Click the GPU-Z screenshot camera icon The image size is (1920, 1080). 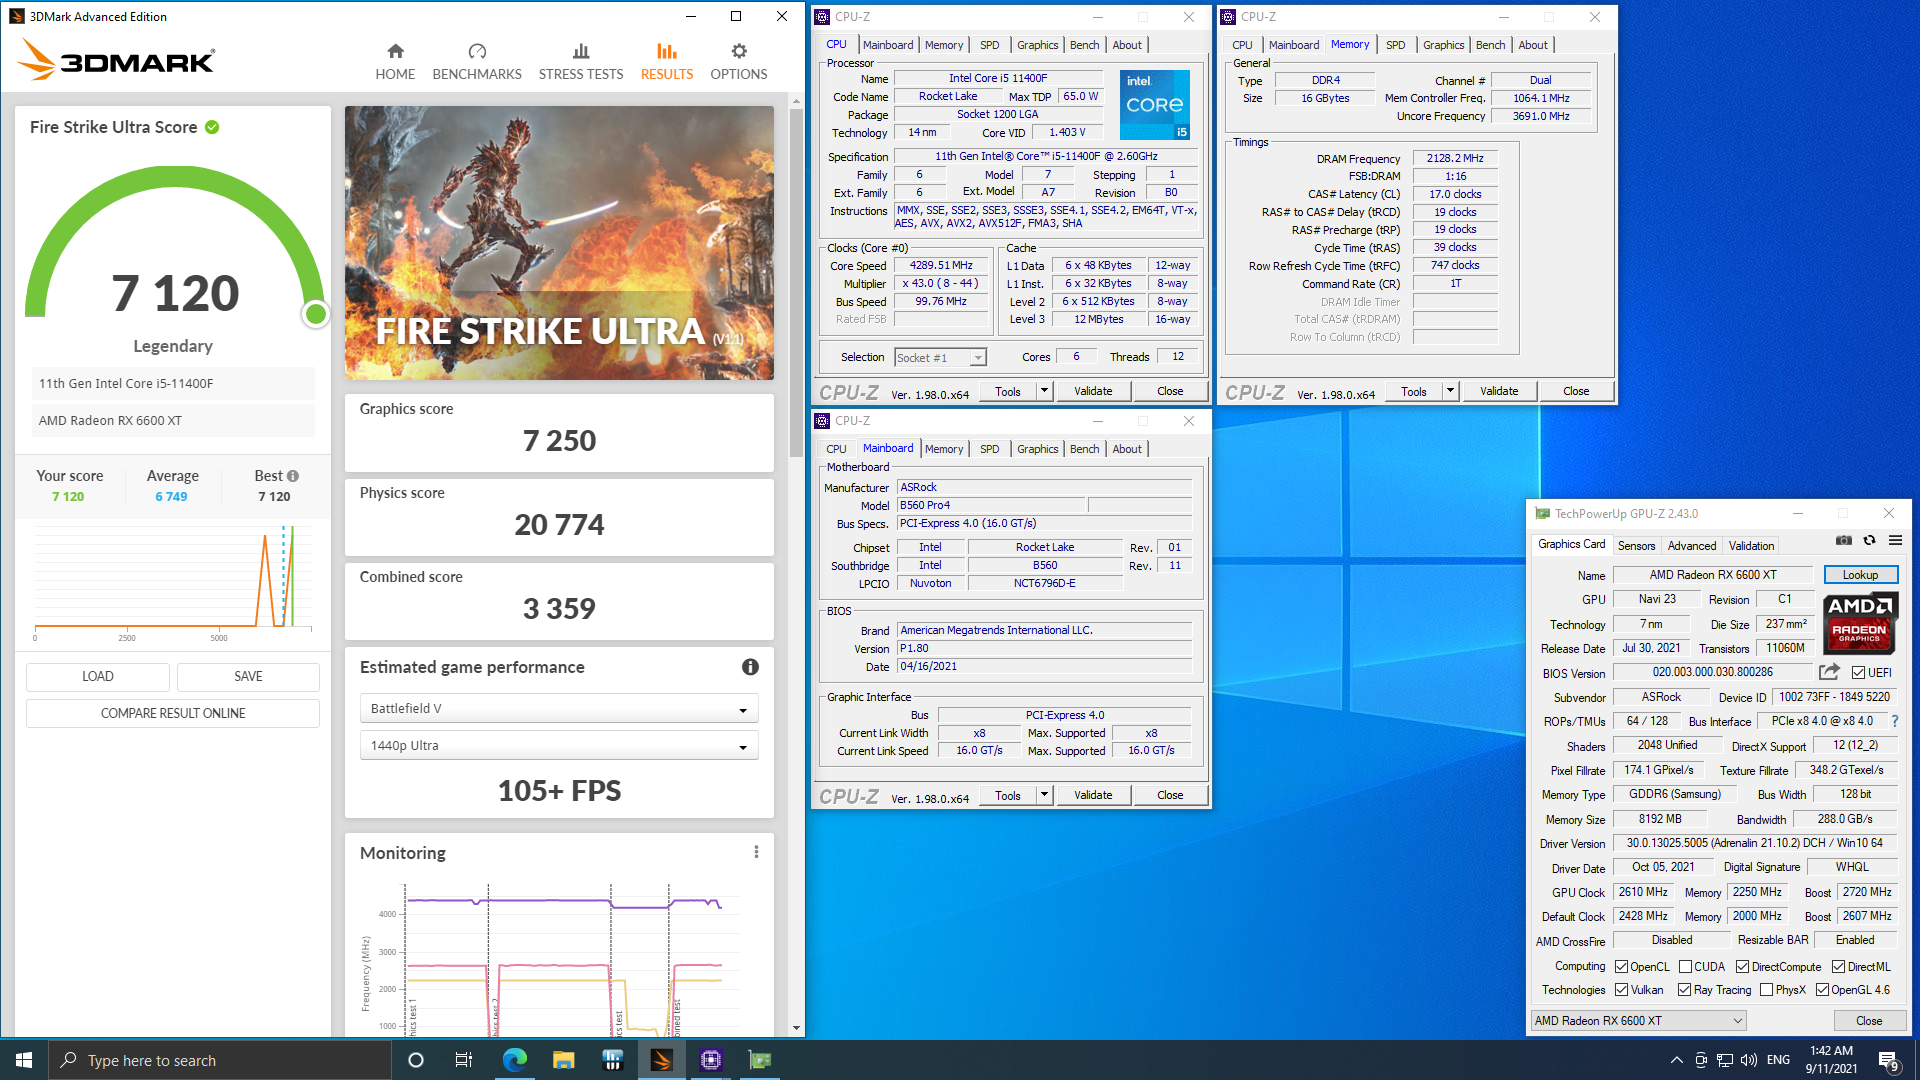(1844, 541)
